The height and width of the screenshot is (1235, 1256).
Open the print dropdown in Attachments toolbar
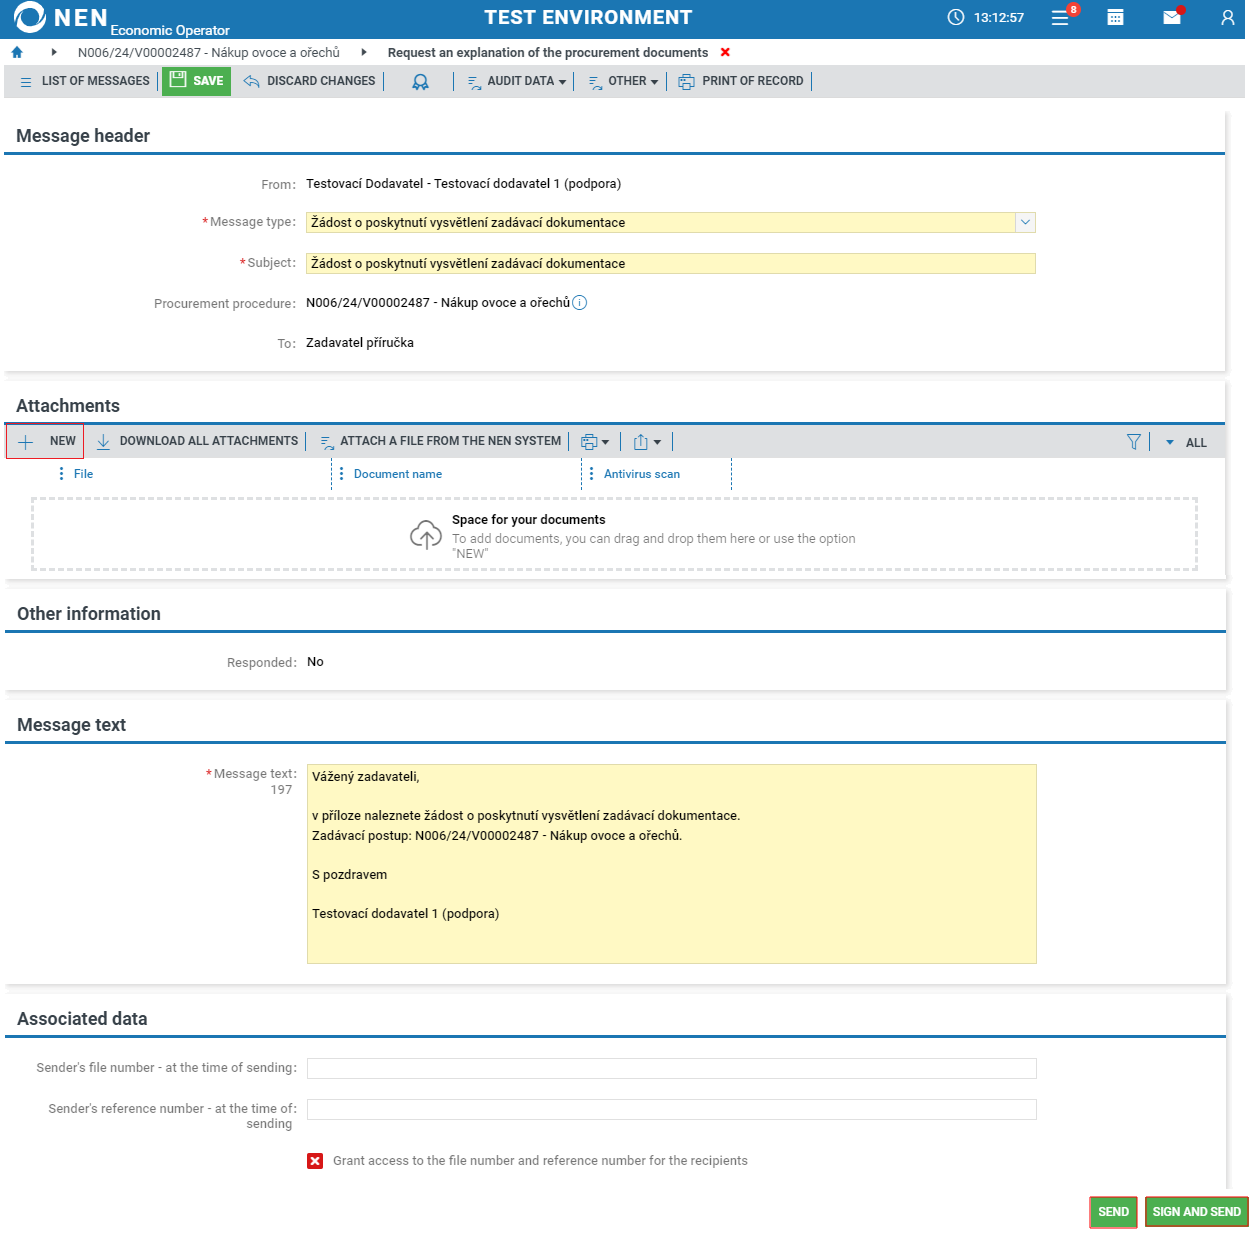[595, 442]
